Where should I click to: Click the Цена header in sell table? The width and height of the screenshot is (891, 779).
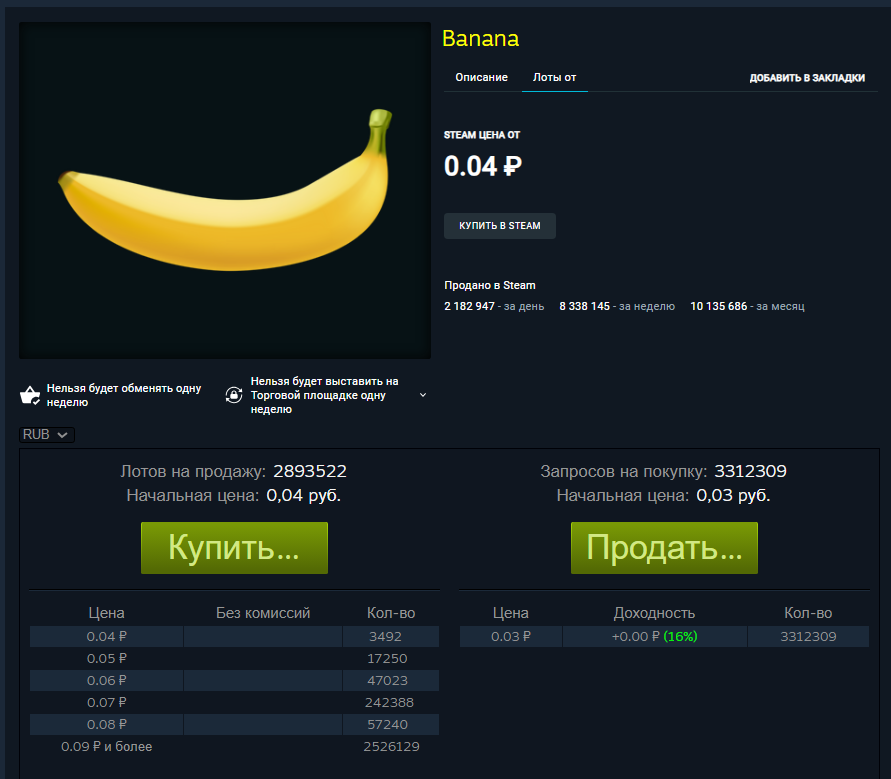[106, 613]
